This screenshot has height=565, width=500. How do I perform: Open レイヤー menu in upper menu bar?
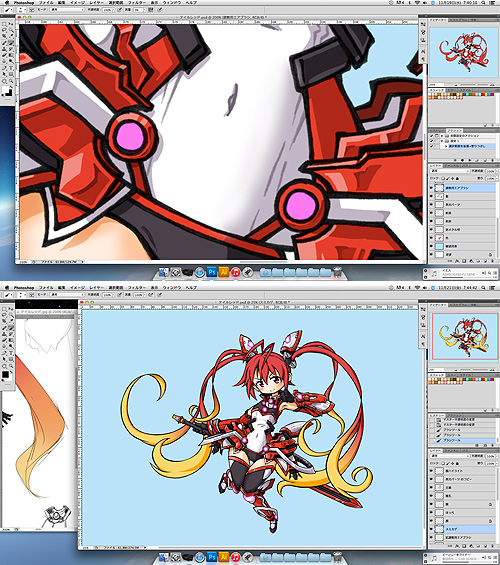[x=96, y=3]
